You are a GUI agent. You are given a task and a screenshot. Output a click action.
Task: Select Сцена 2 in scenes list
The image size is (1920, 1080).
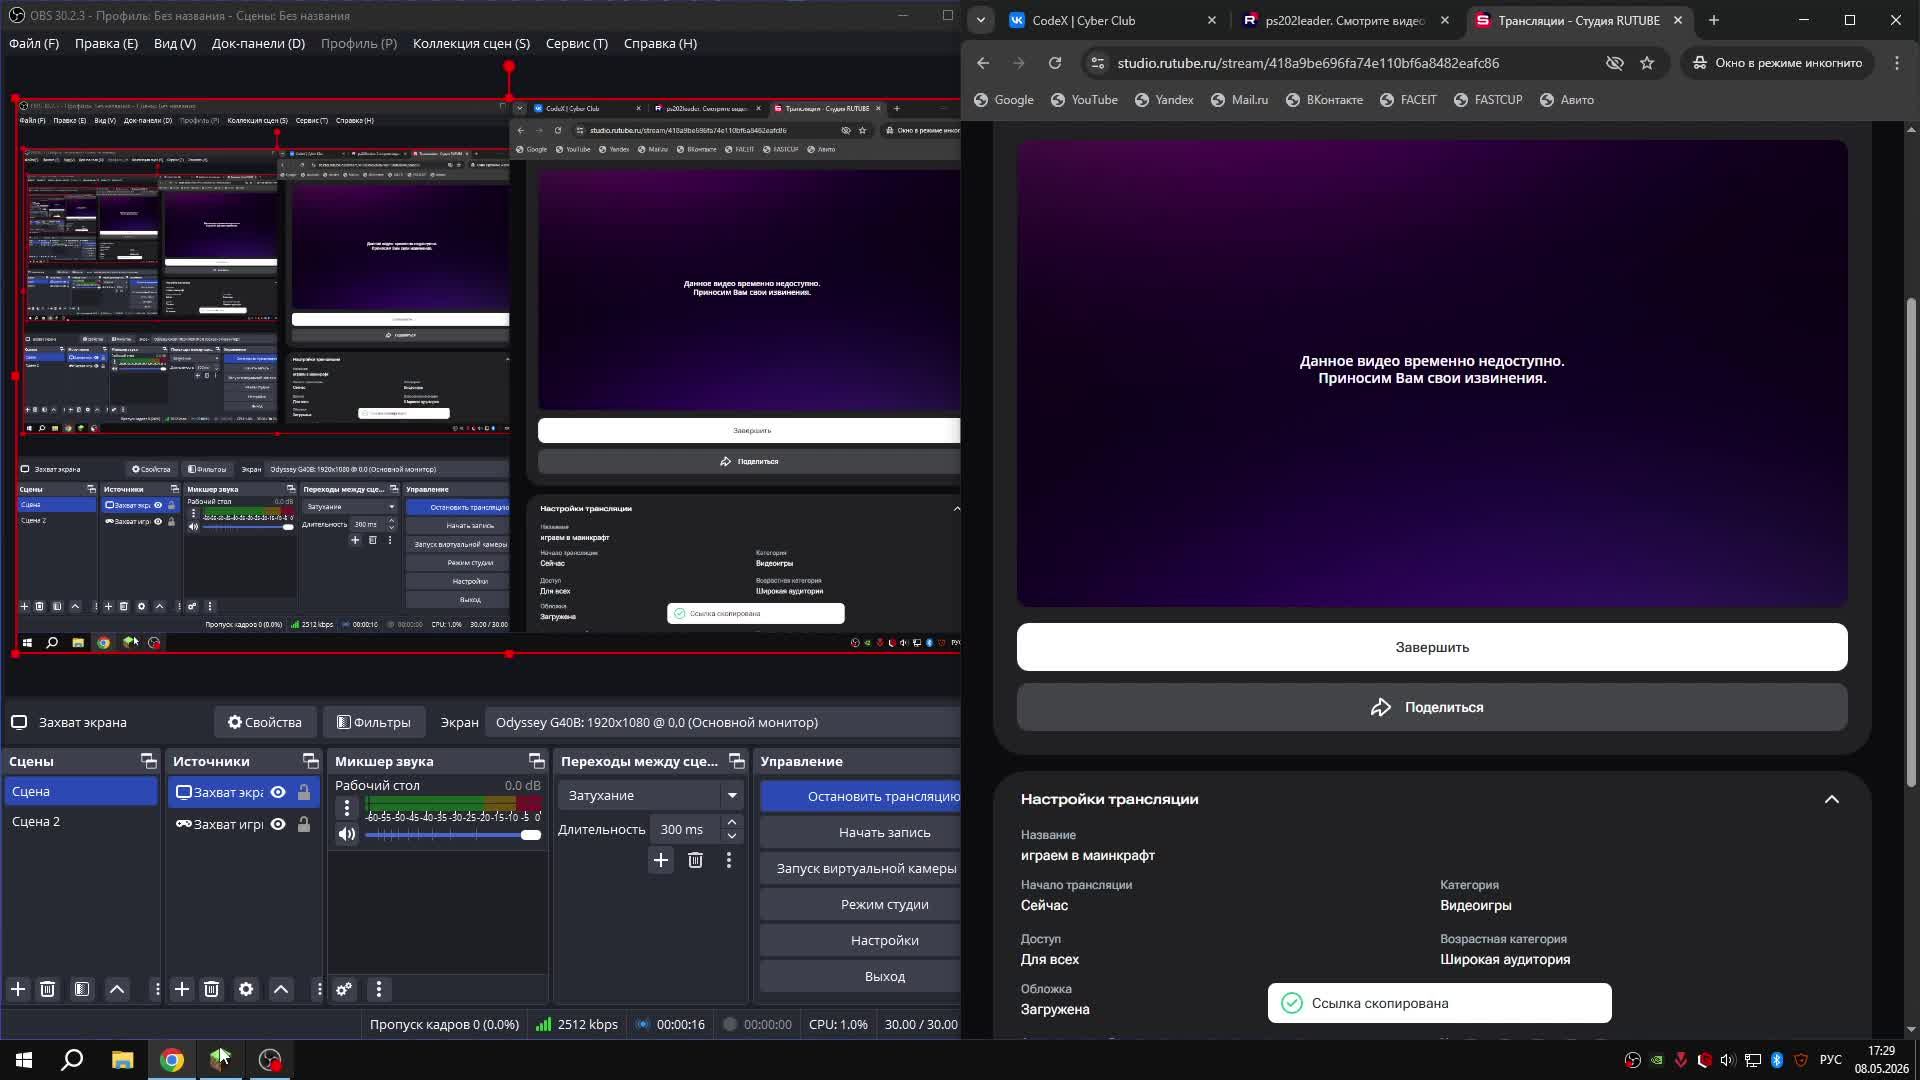click(x=80, y=821)
